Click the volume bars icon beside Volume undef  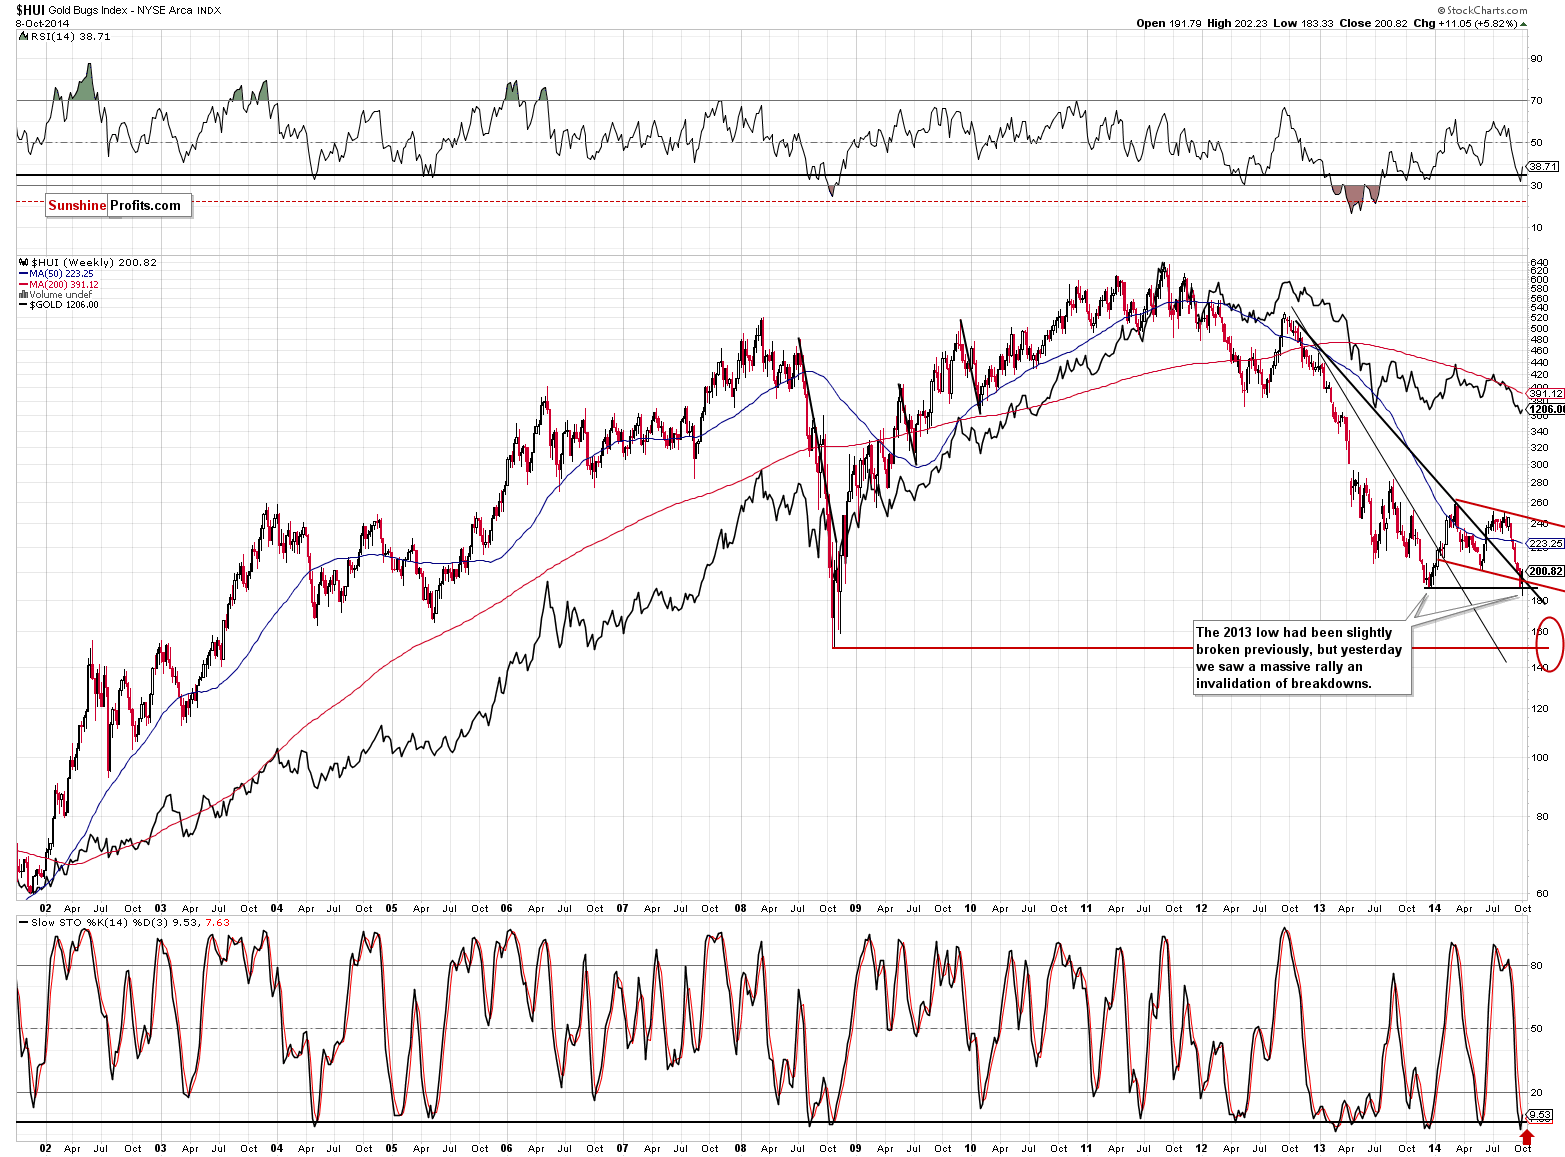coord(23,294)
